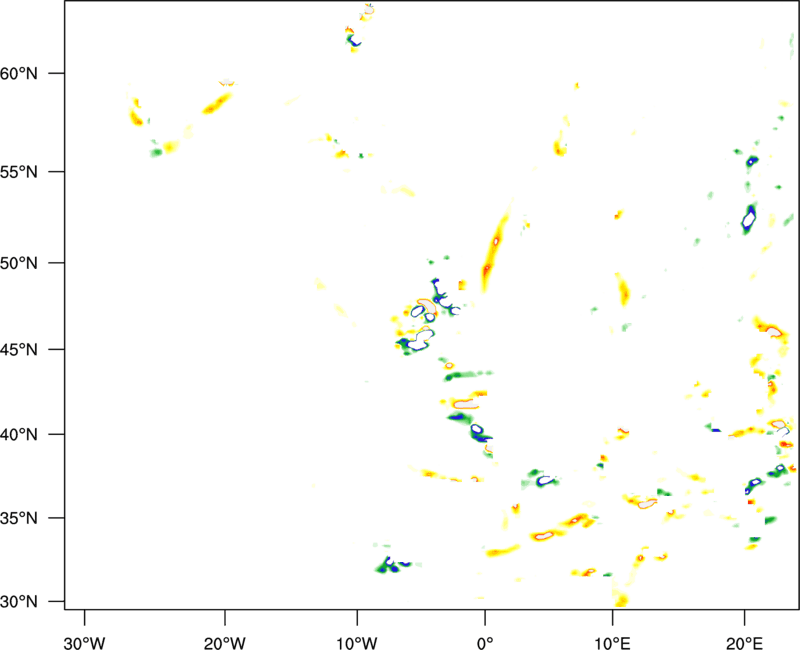Click the 60°N latitude axis label
The image size is (800, 650).
click(19, 73)
